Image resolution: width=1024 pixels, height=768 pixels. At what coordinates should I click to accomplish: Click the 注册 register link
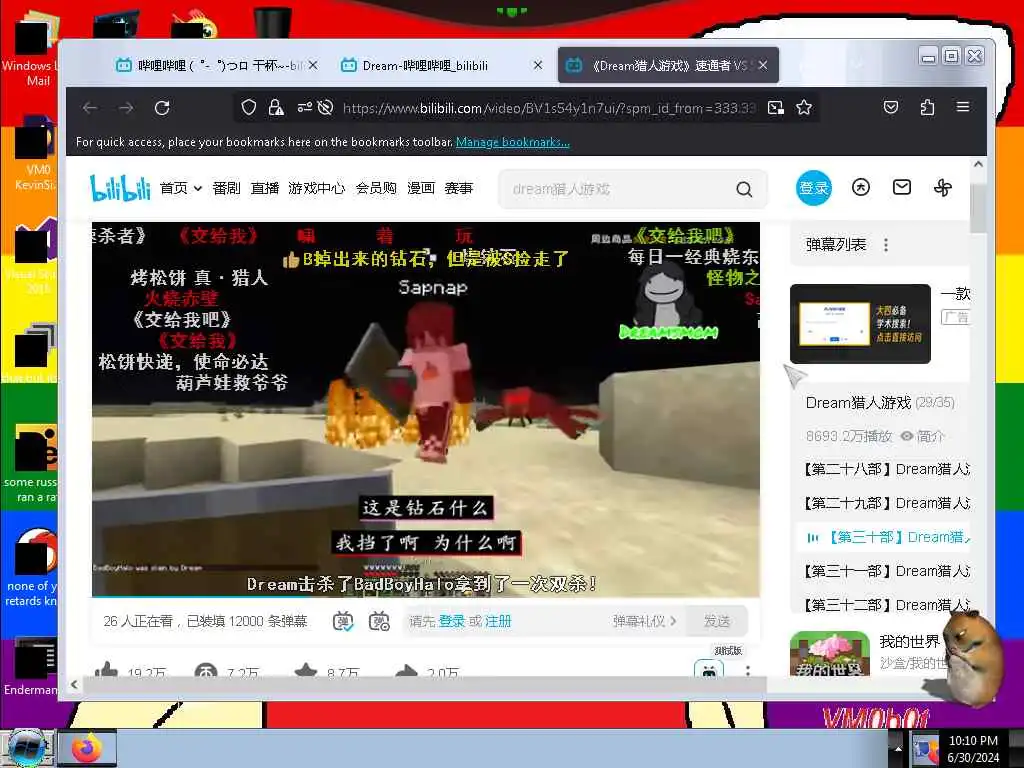pos(498,621)
